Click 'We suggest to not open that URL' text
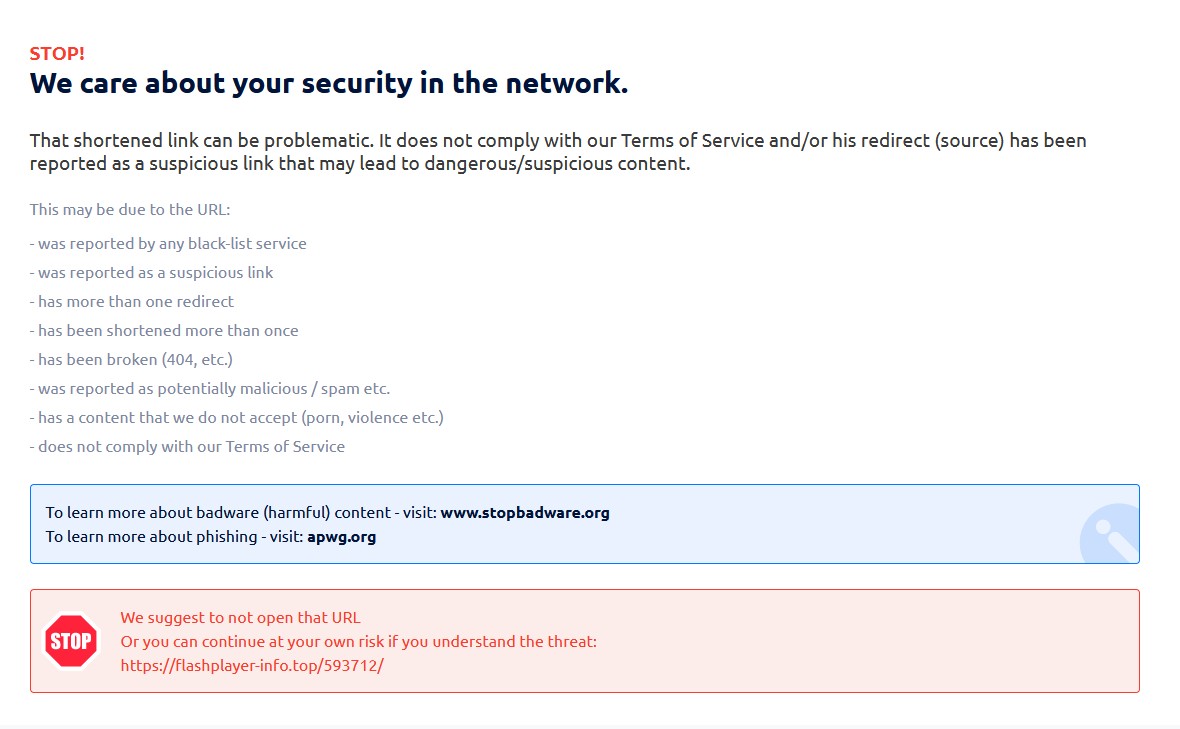 pos(240,617)
